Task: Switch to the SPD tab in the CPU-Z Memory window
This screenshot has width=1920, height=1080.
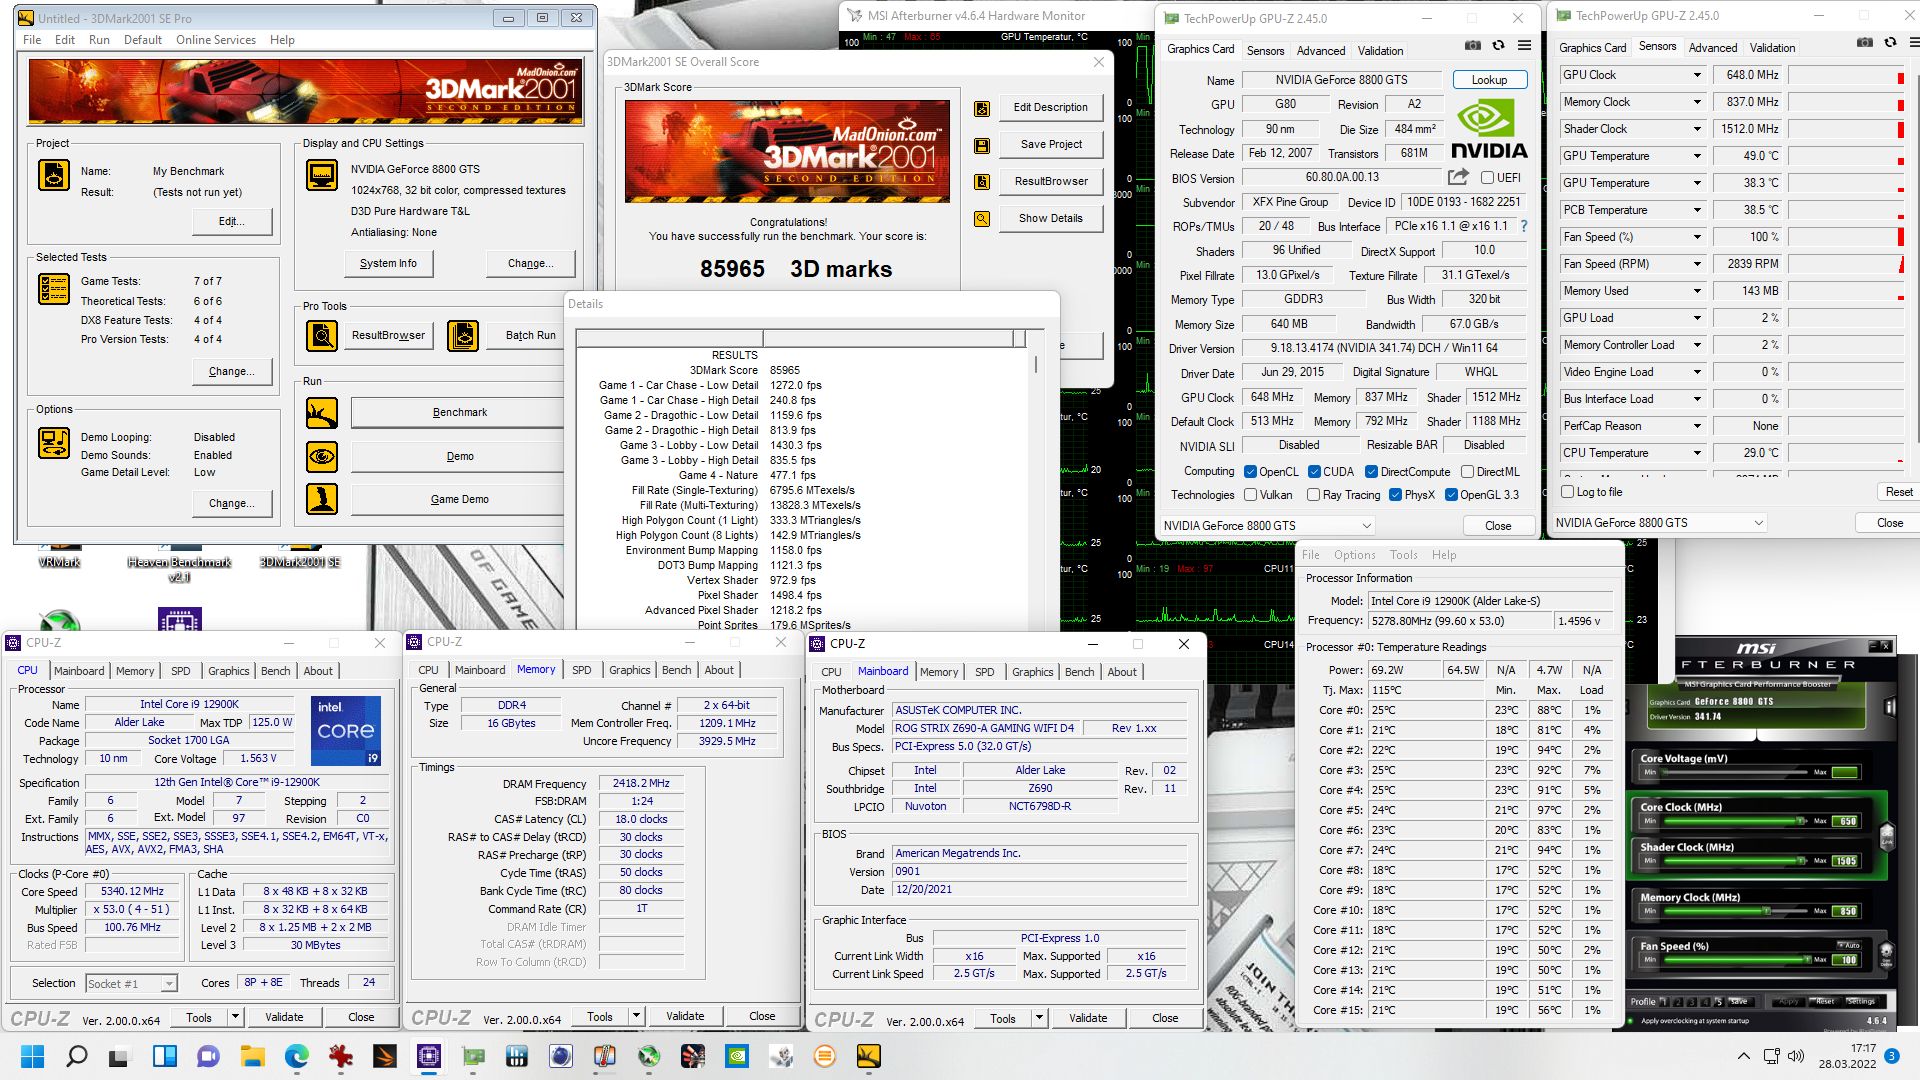Action: point(581,670)
